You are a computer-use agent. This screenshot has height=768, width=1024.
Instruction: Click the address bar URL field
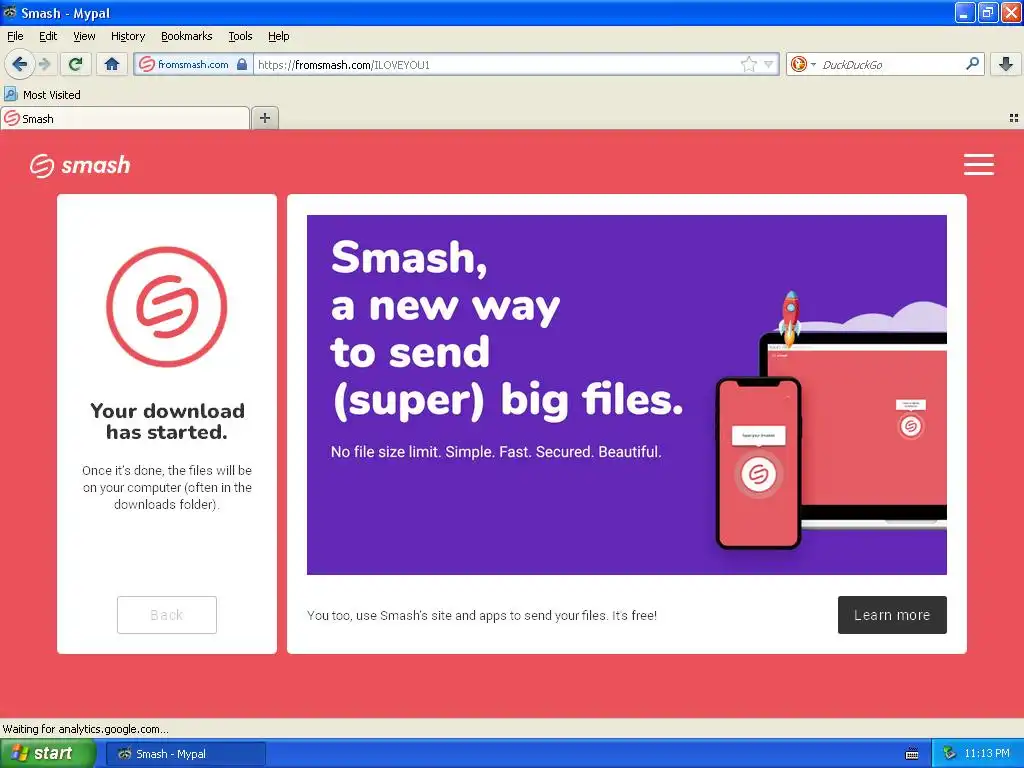(x=496, y=64)
